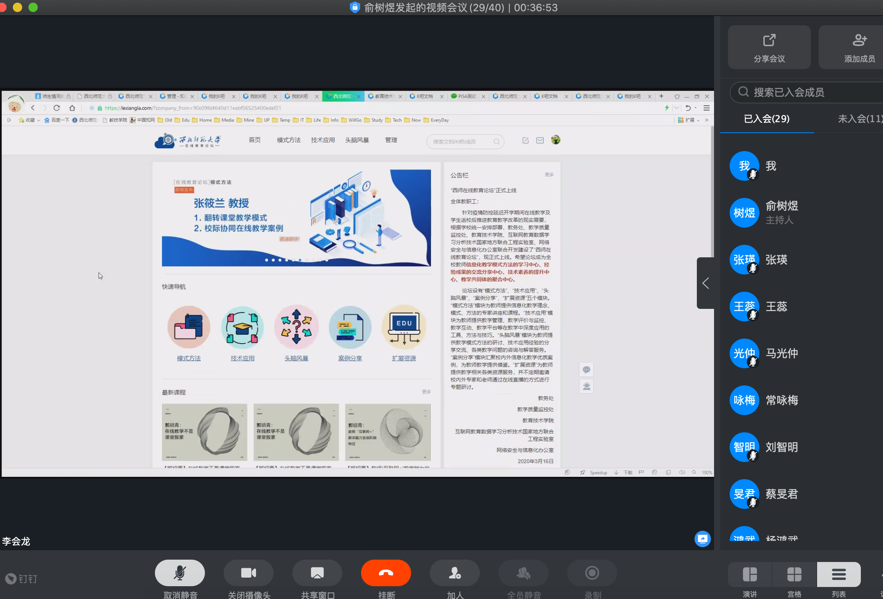Click 更多 in the 公告栏 header
This screenshot has height=599, width=883.
tap(549, 175)
